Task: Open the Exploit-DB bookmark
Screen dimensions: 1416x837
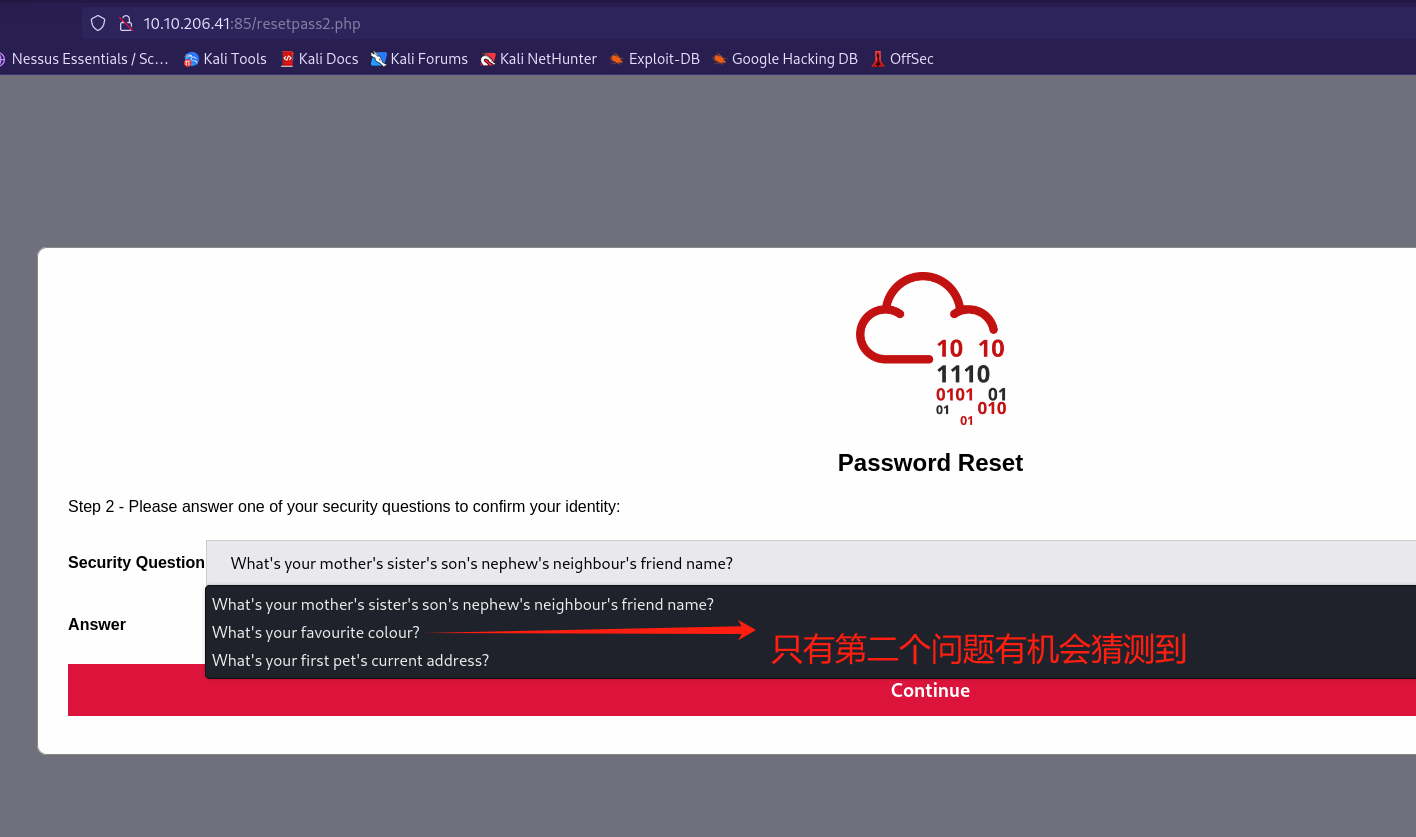Action: 654,59
